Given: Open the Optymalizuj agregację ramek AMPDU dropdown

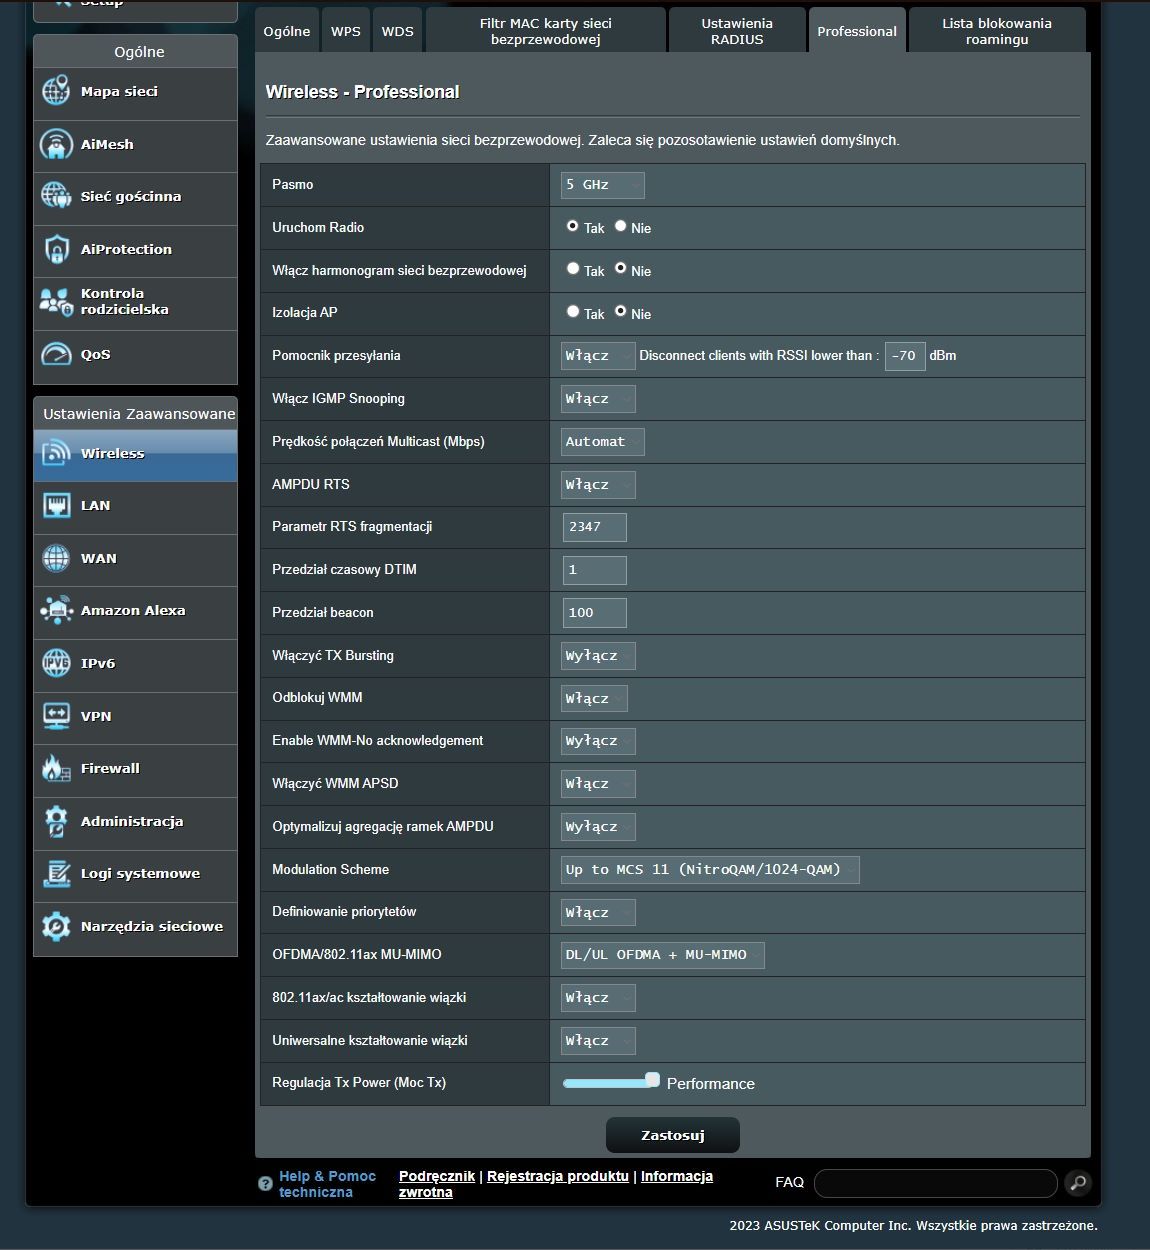Looking at the screenshot, I should (598, 827).
